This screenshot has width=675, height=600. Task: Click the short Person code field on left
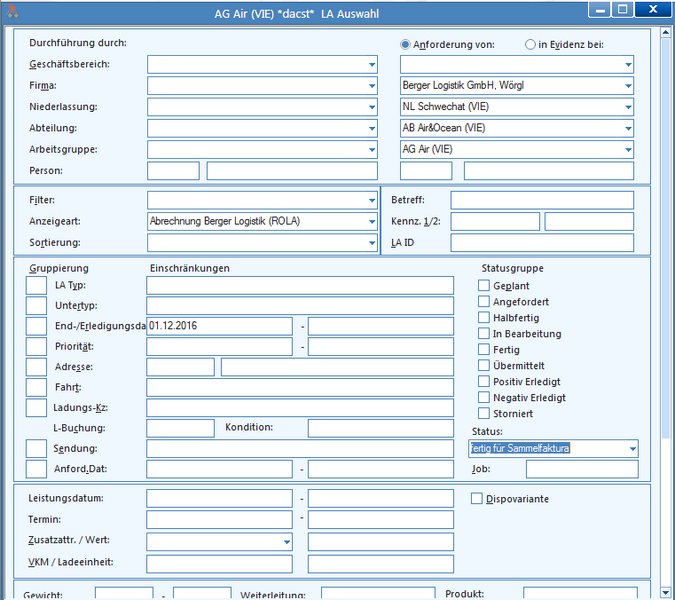173,170
